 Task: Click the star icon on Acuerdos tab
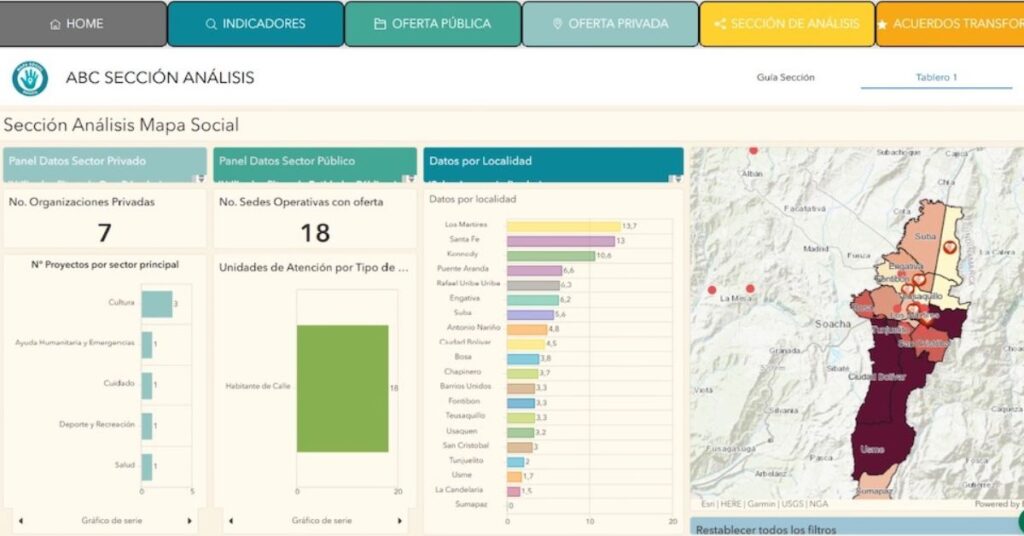coord(882,24)
